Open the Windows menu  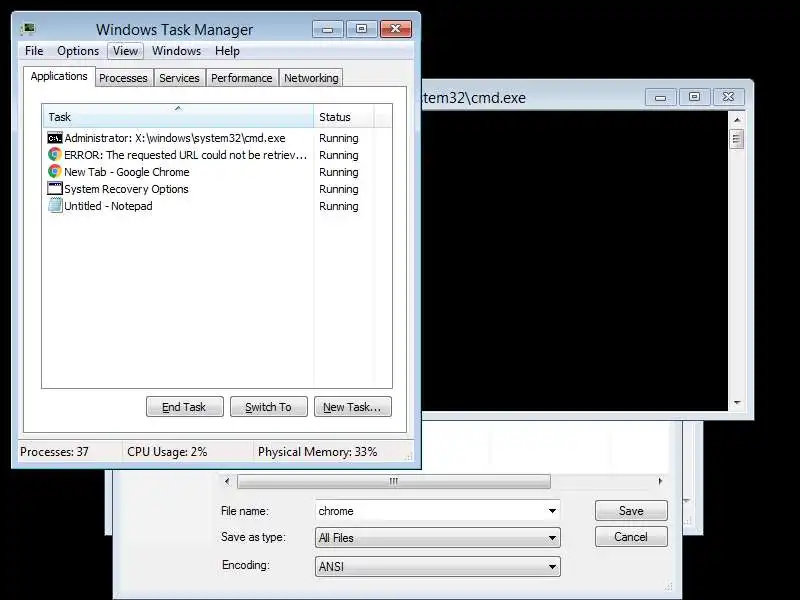(177, 51)
